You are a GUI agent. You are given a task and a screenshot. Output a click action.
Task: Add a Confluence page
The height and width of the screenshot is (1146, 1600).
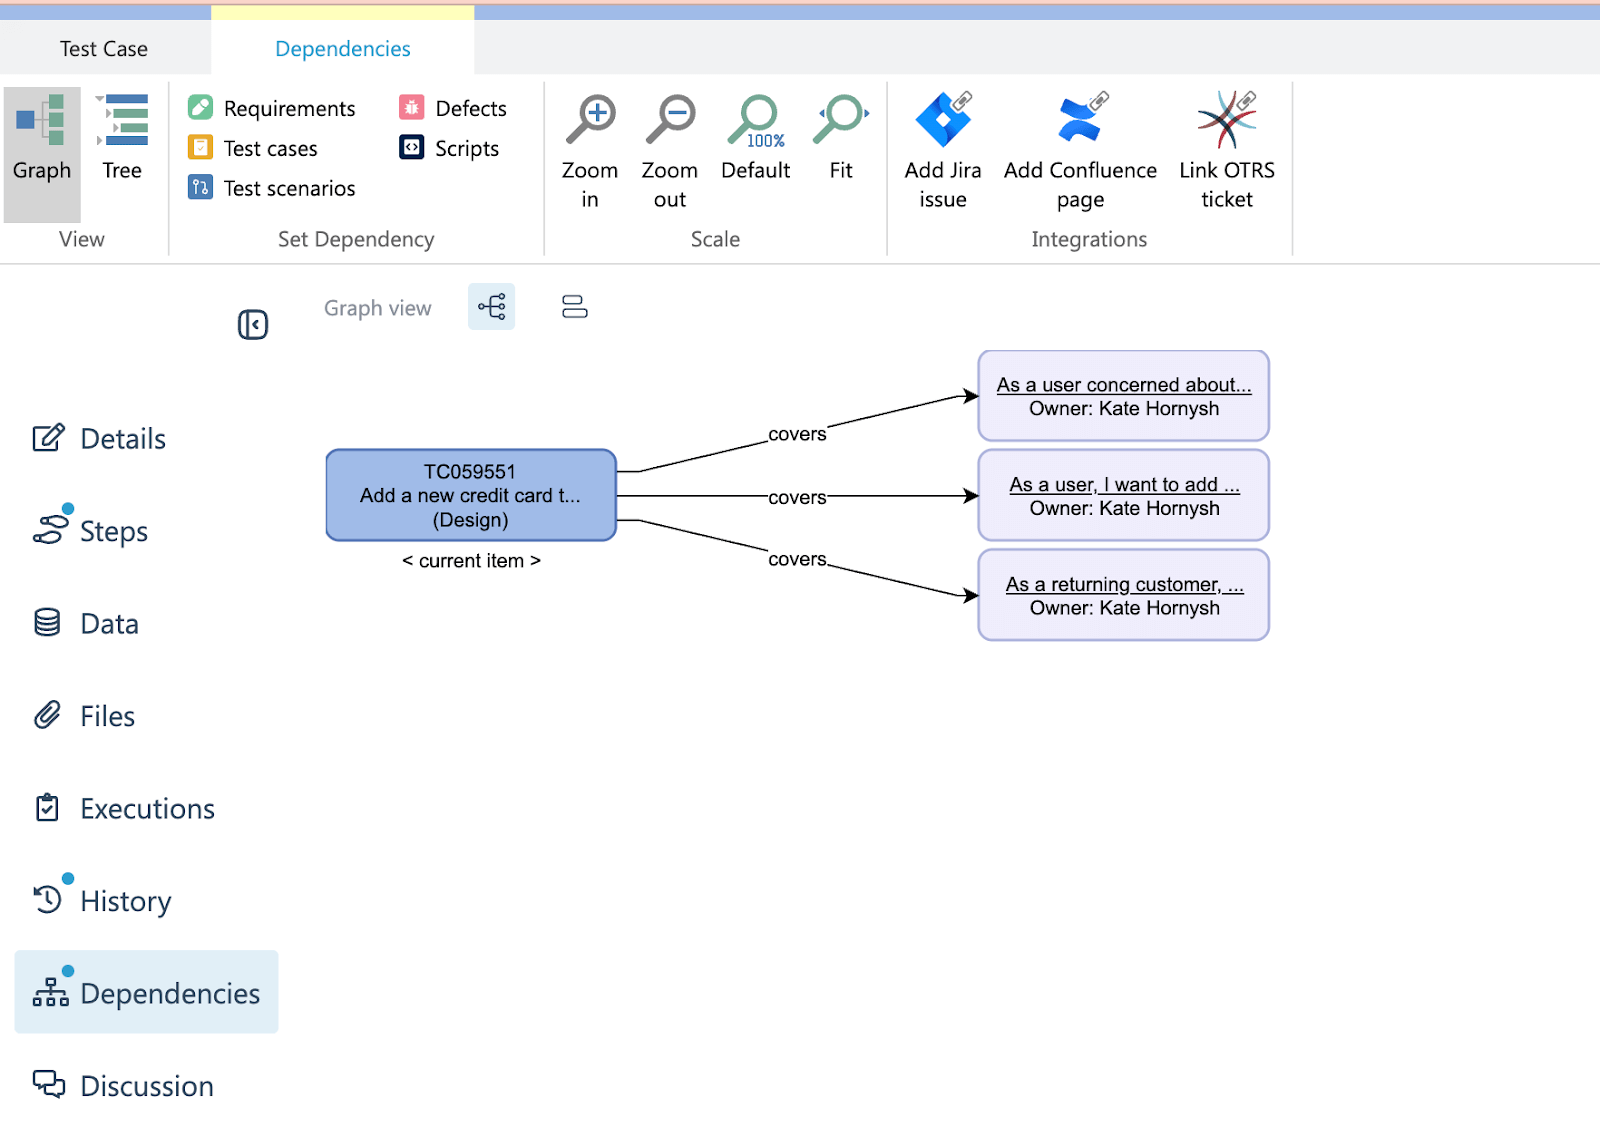[1079, 150]
